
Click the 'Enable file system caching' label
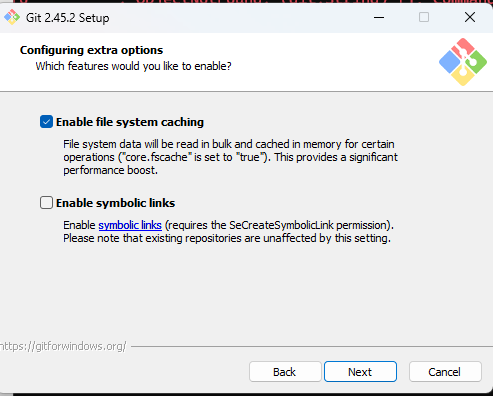(130, 122)
